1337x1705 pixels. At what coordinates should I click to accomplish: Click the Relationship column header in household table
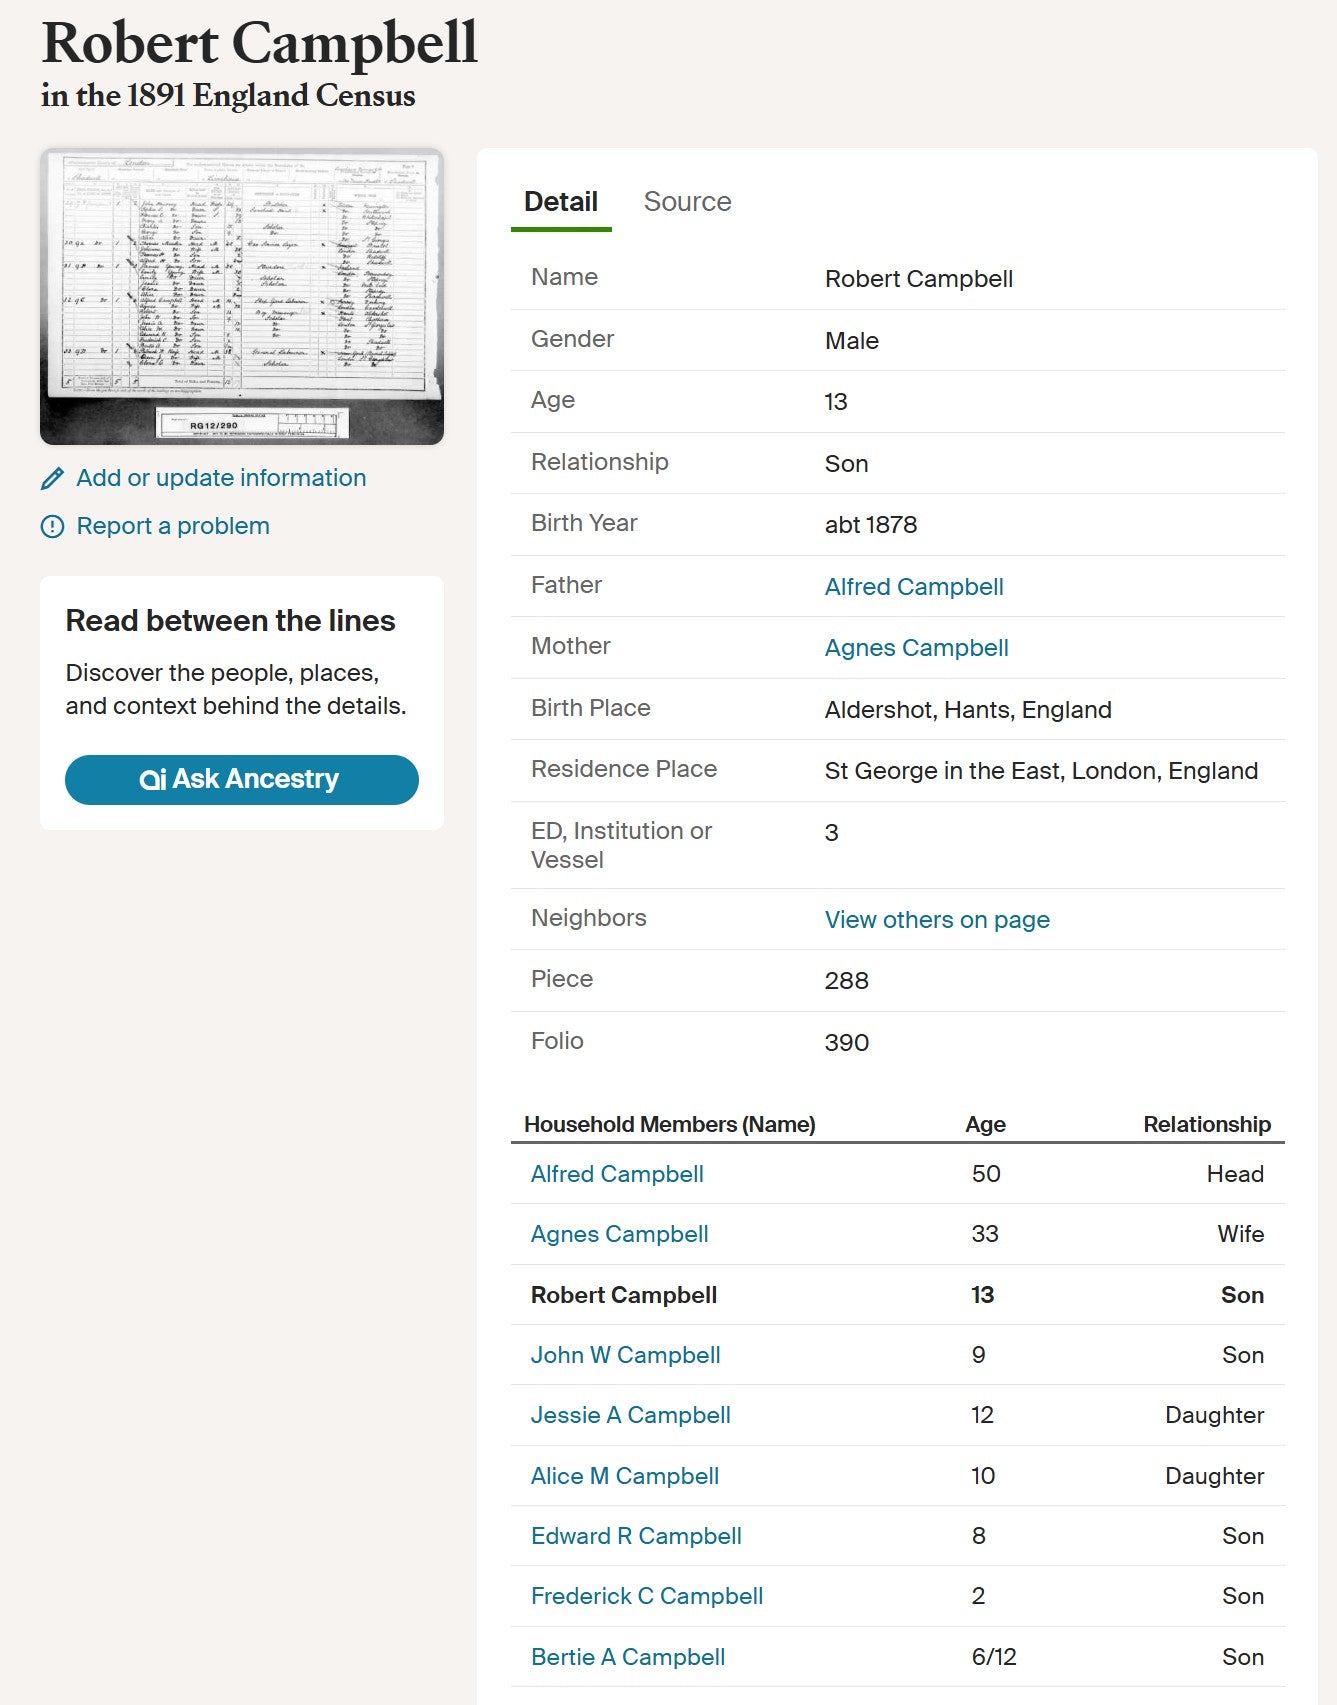(x=1207, y=1124)
